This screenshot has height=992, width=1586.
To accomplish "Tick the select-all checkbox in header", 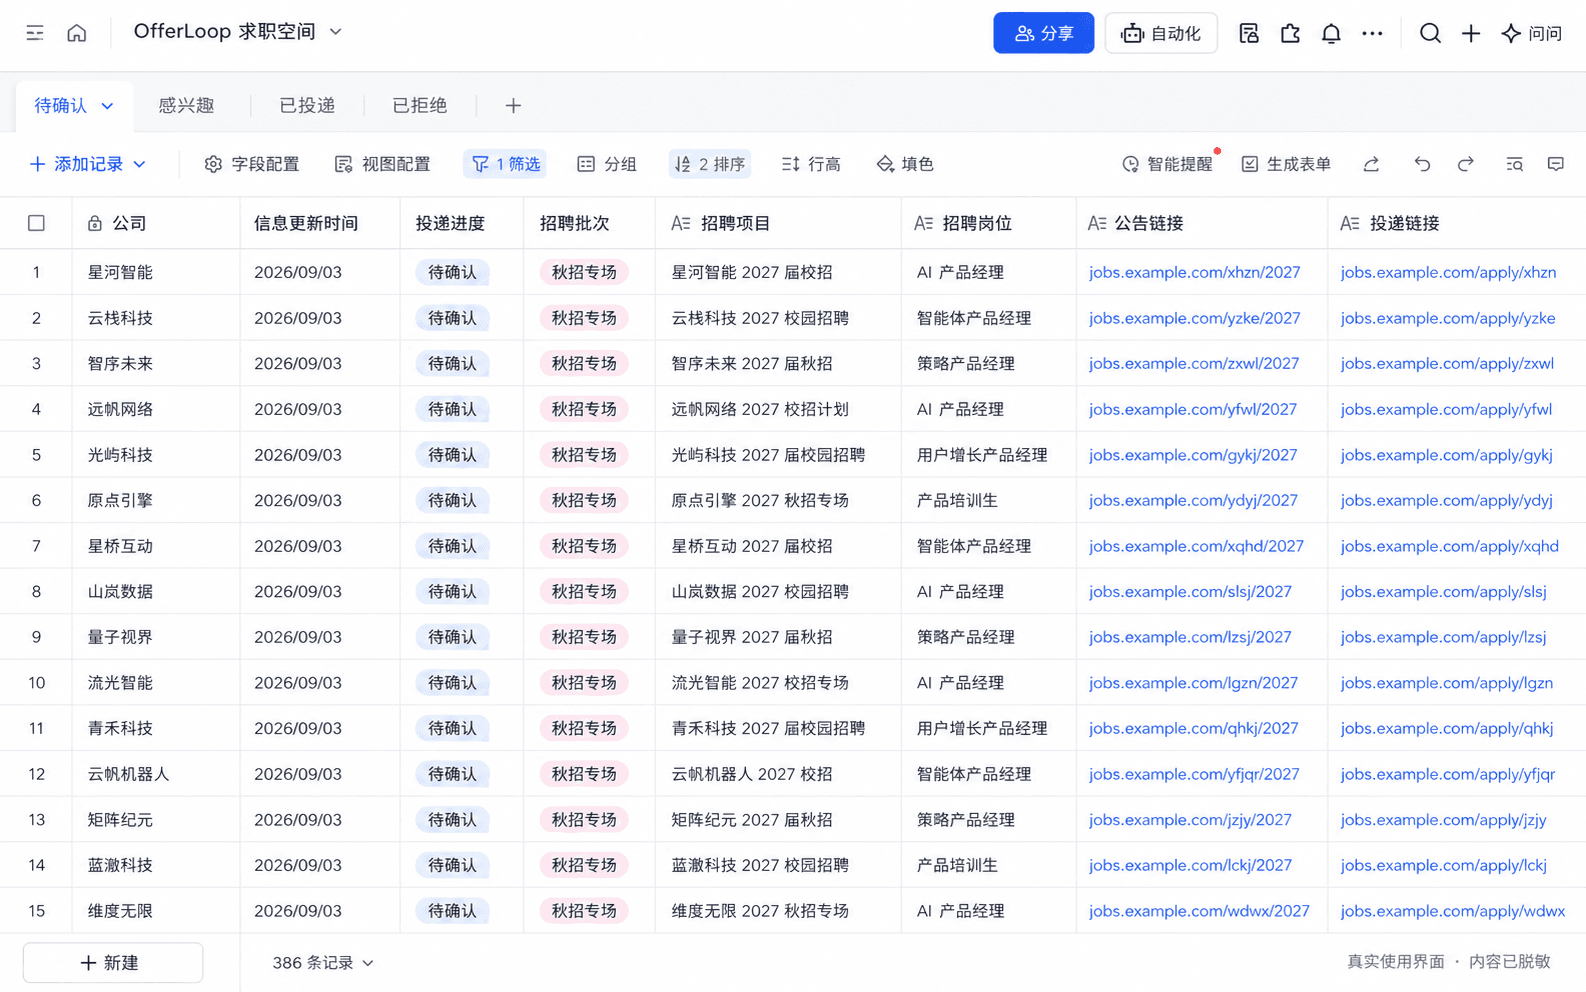I will coord(36,223).
